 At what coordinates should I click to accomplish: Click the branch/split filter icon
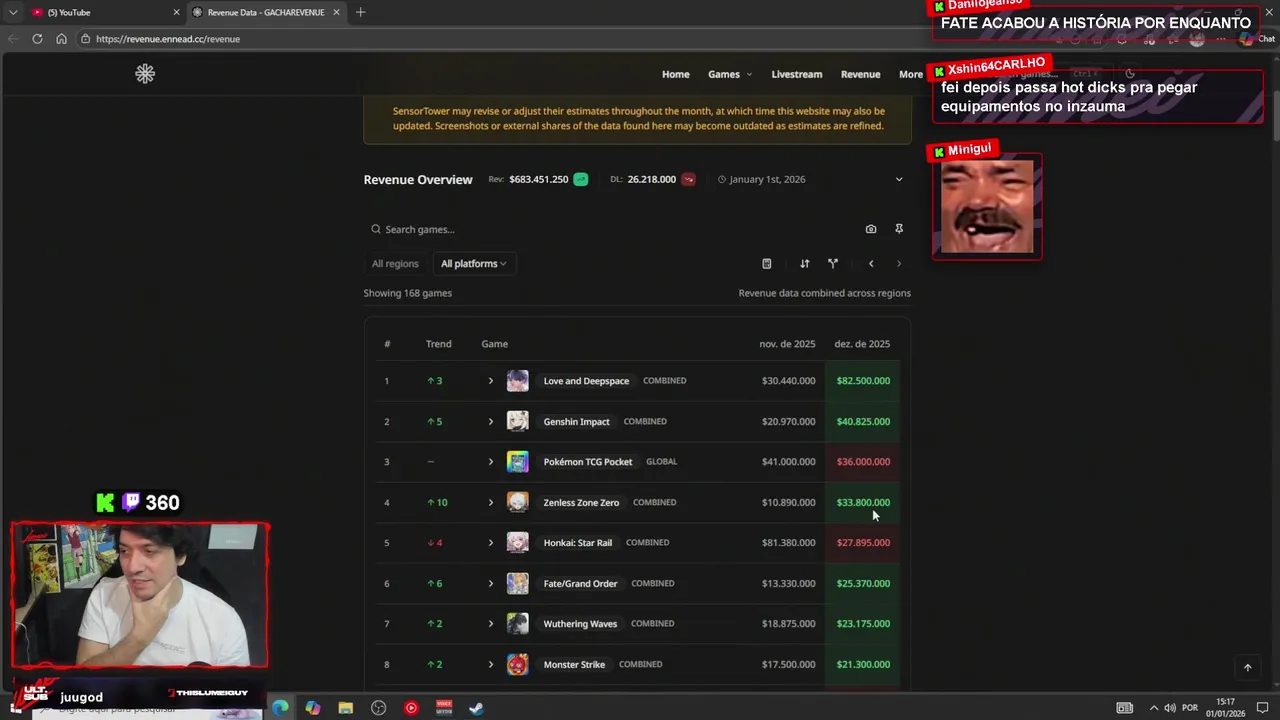click(x=832, y=264)
